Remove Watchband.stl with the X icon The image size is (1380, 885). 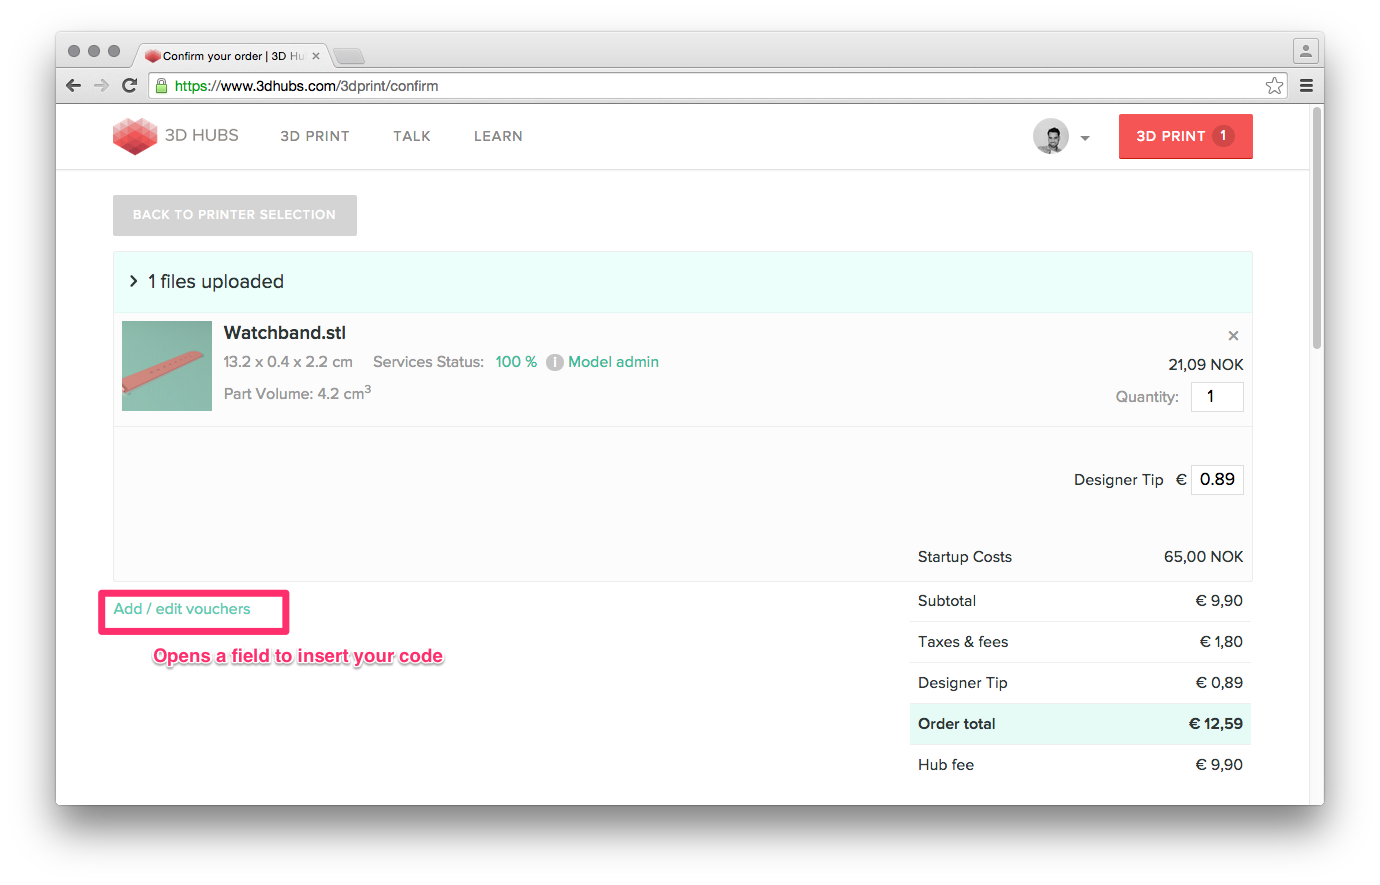pos(1233,336)
